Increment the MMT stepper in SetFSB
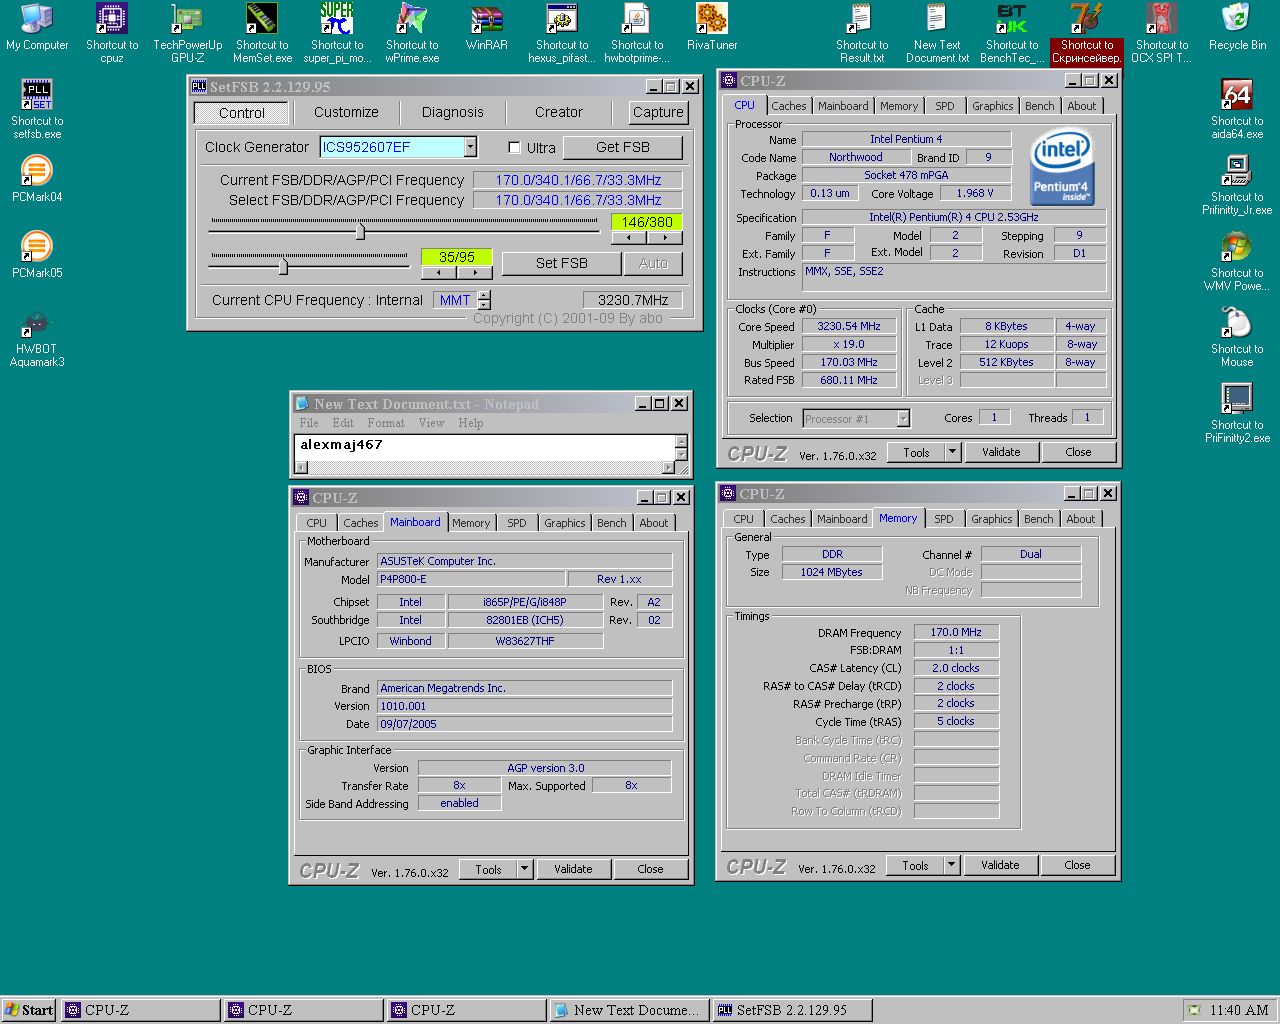This screenshot has height=1024, width=1280. [485, 295]
